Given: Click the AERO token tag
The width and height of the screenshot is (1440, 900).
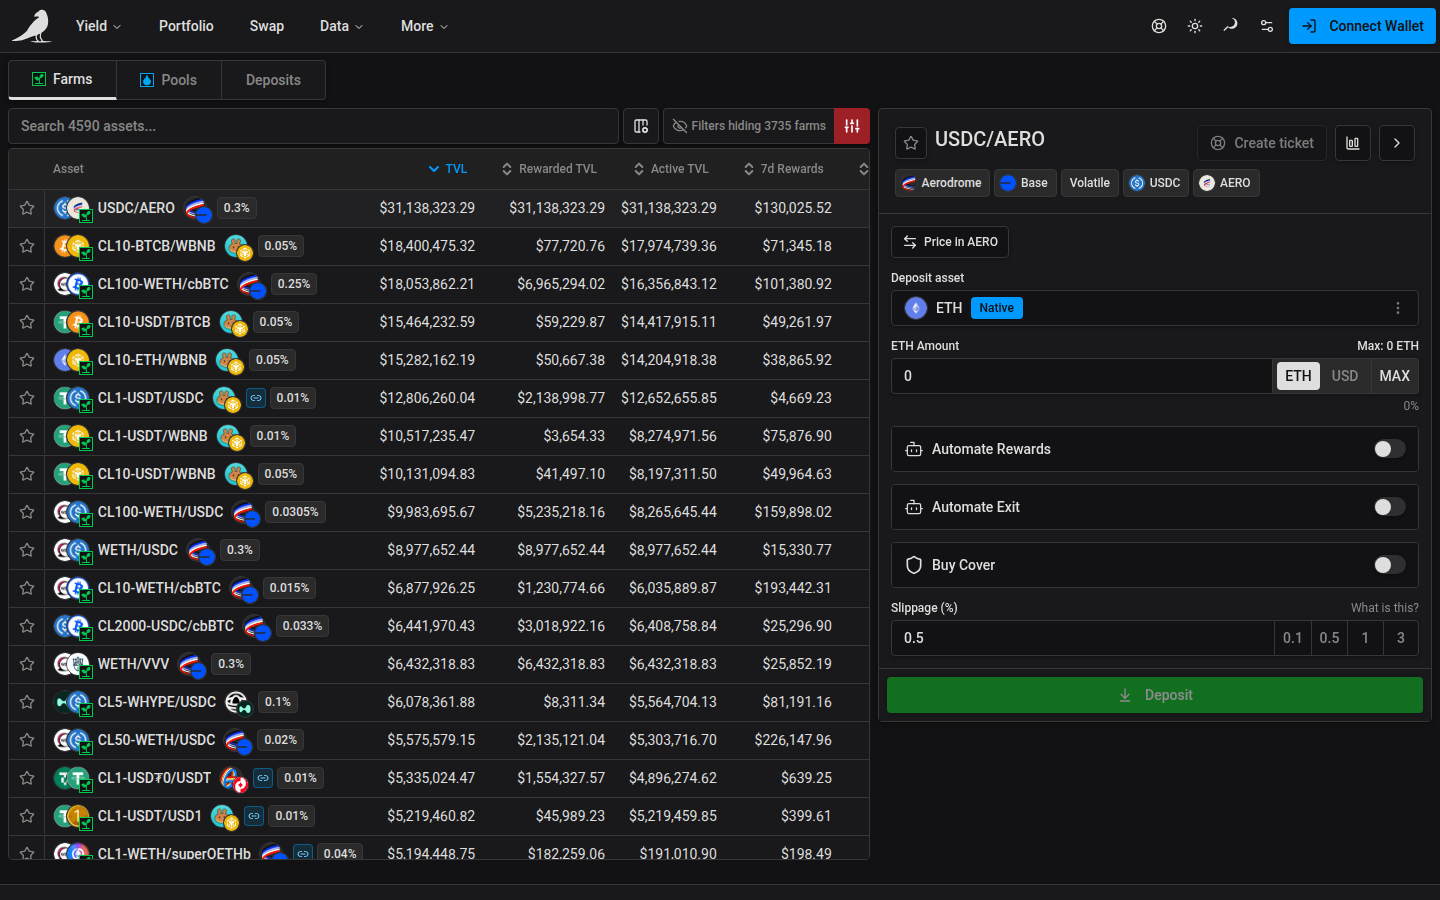Looking at the screenshot, I should (x=1226, y=183).
